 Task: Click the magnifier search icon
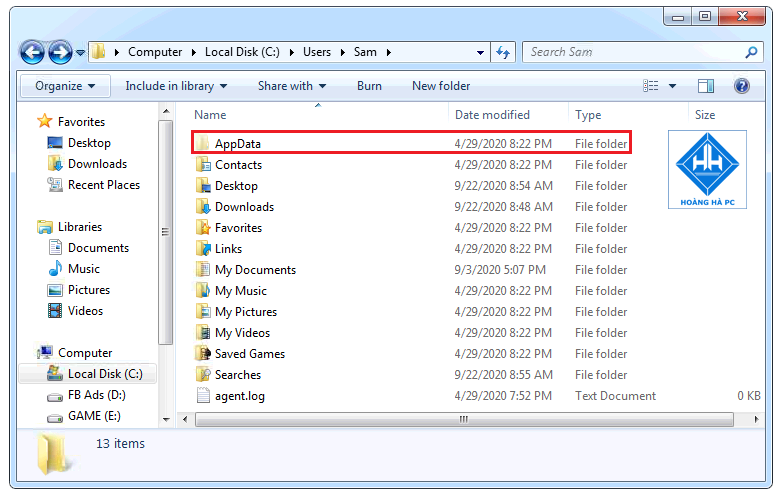[x=752, y=52]
